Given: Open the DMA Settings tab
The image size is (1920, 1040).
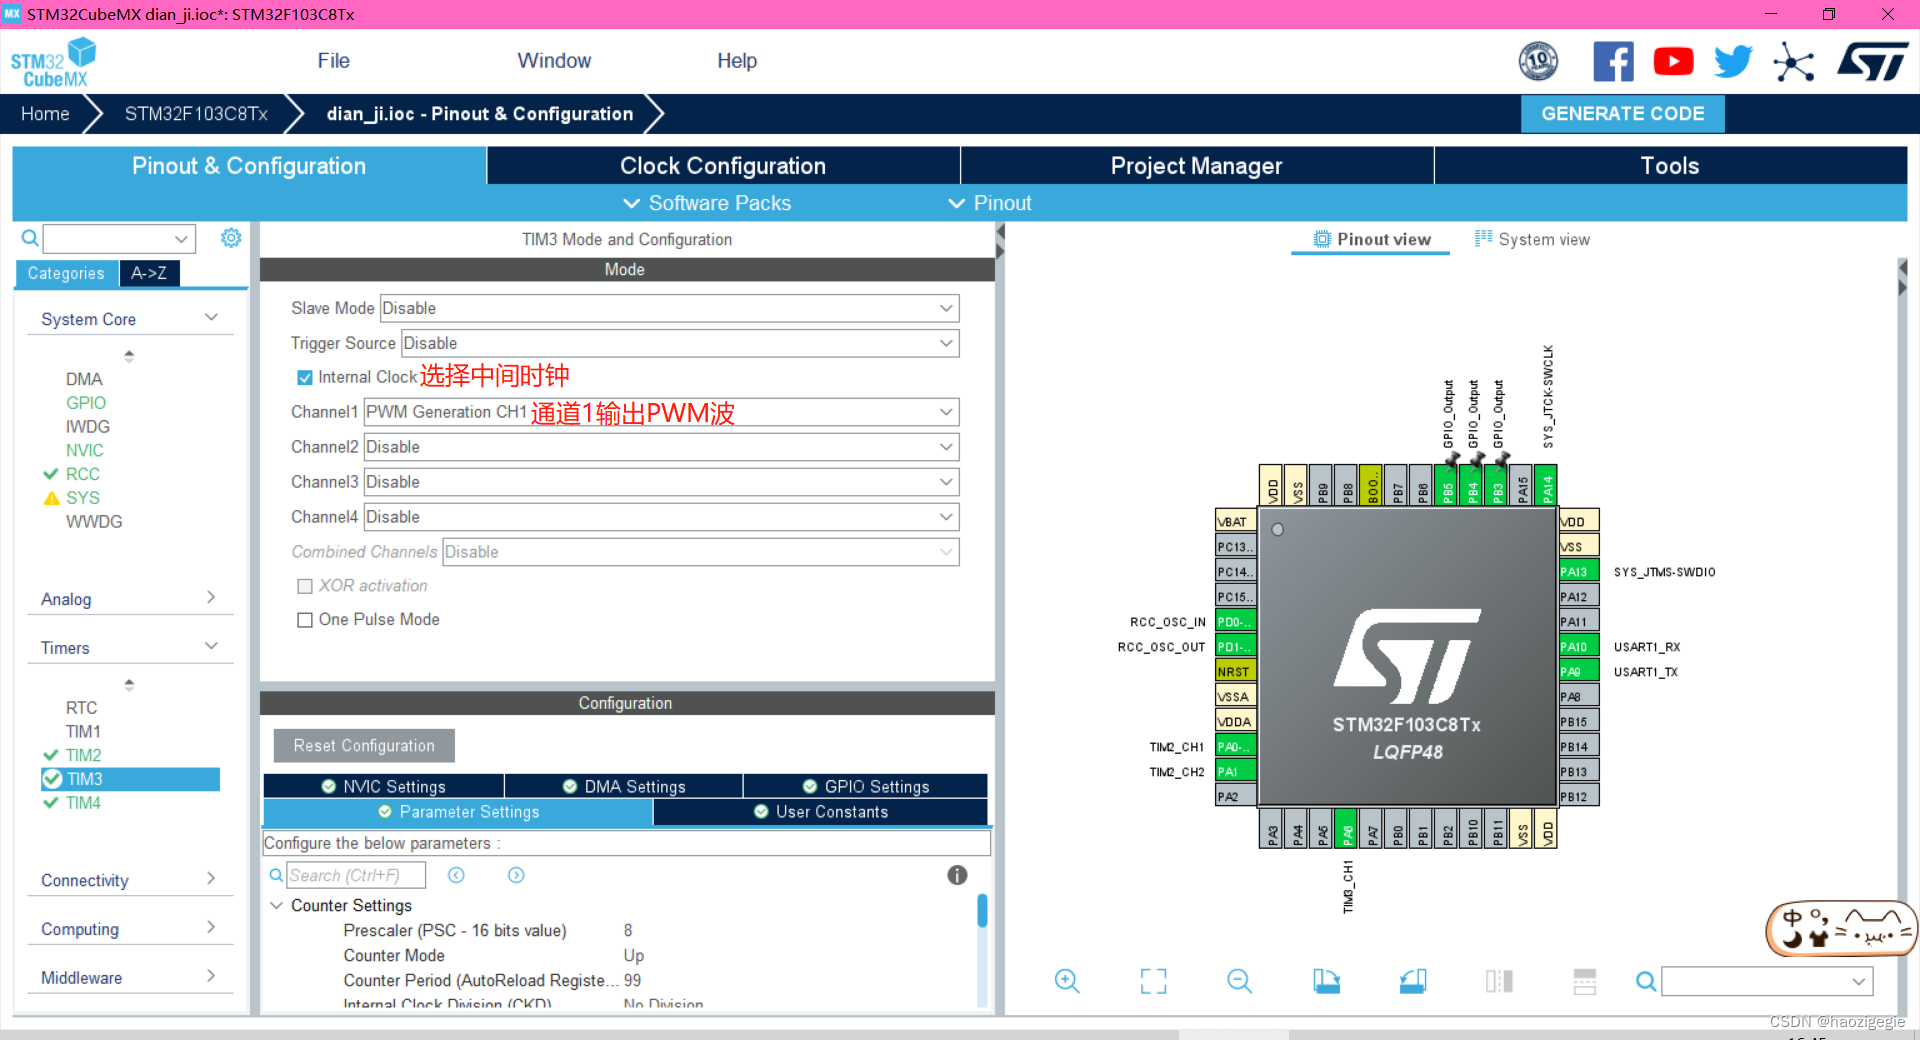Looking at the screenshot, I should pyautogui.click(x=624, y=786).
